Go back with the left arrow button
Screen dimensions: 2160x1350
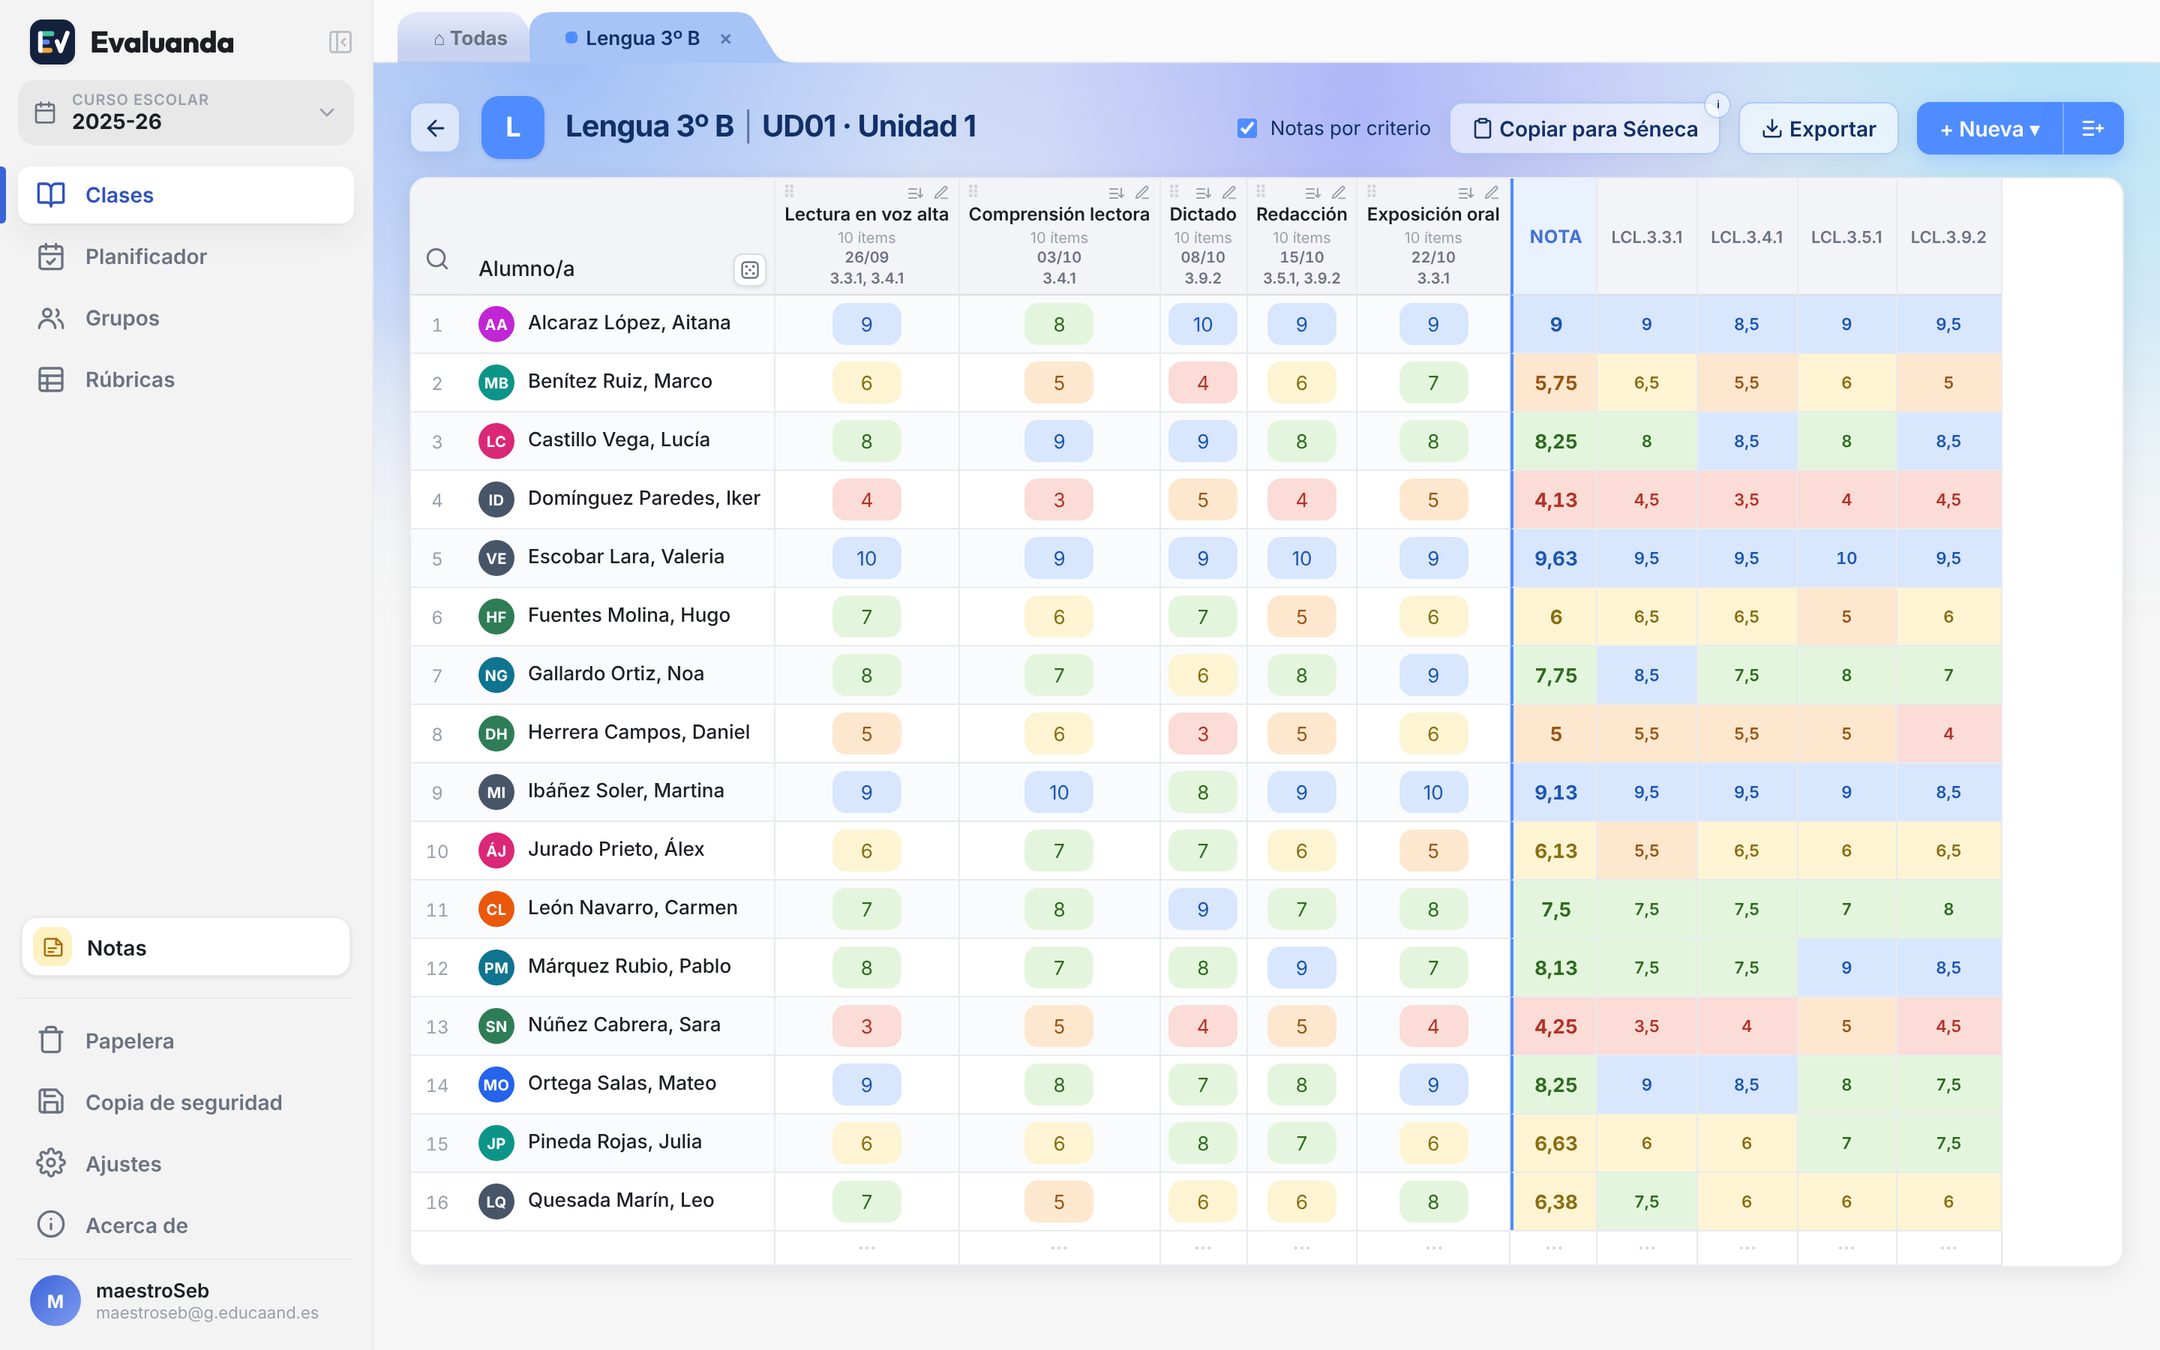click(435, 128)
